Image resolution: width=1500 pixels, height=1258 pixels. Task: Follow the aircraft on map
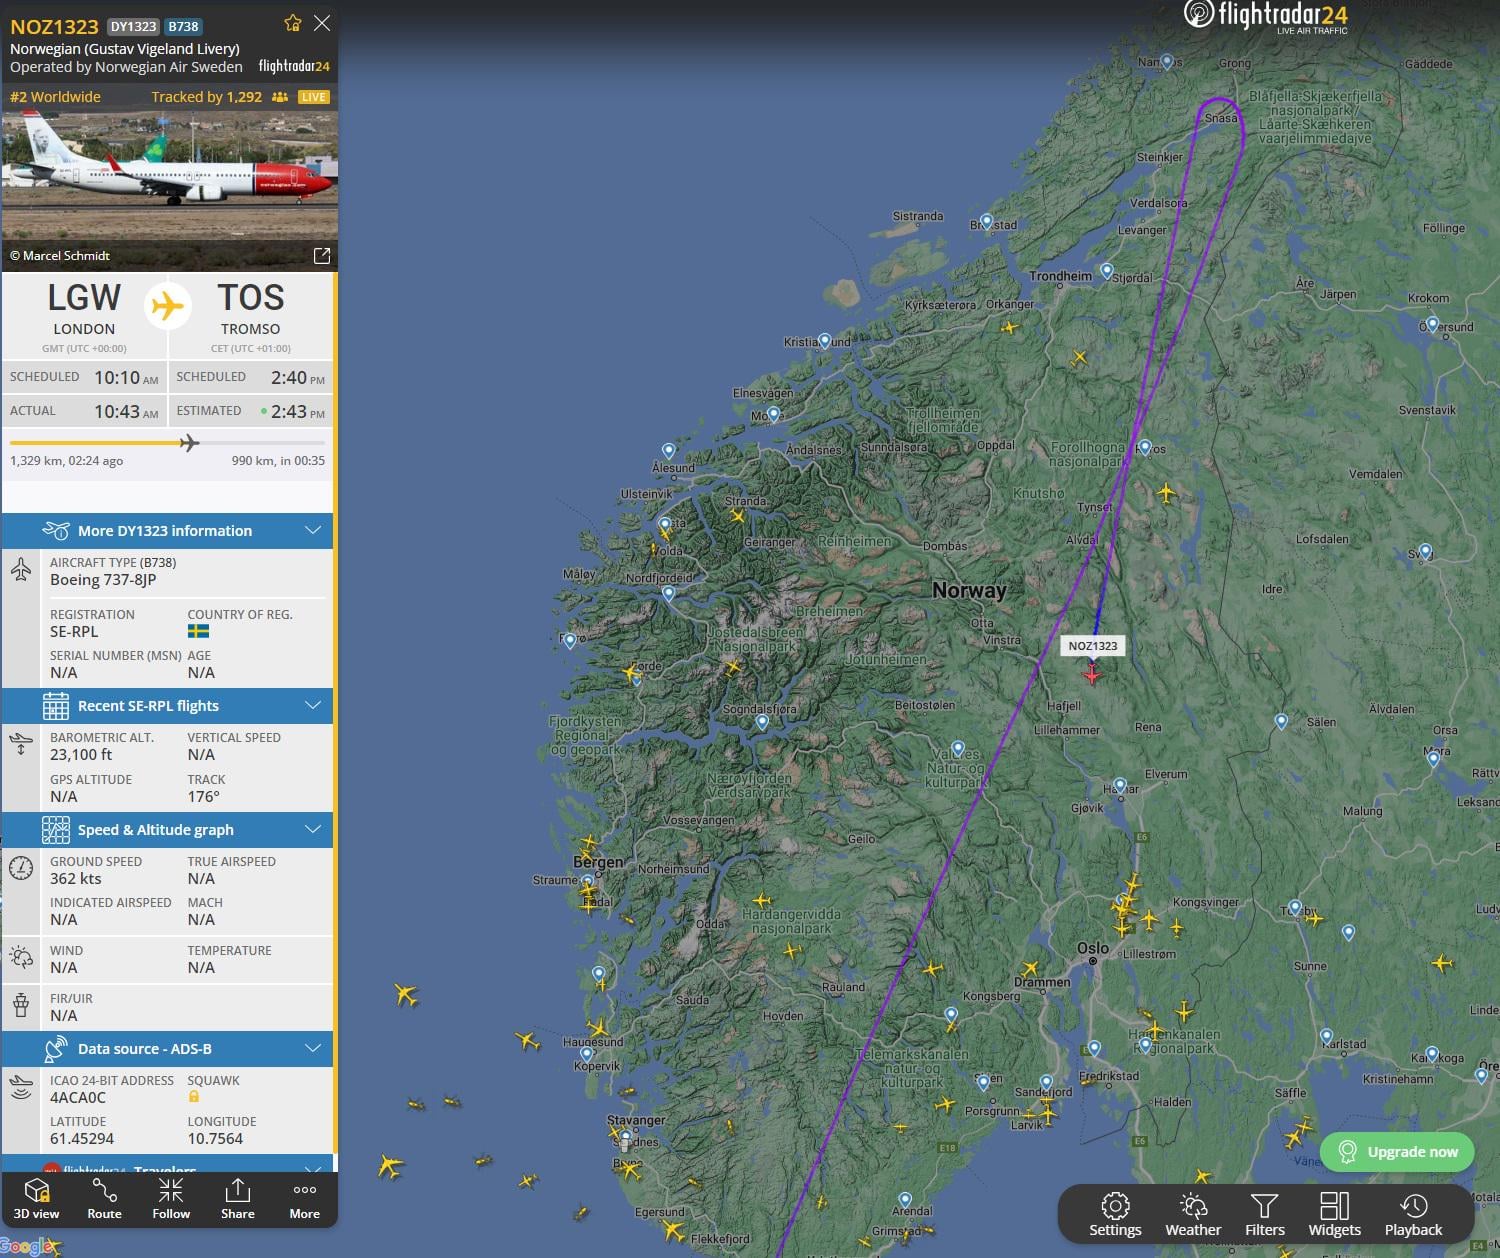click(171, 1199)
